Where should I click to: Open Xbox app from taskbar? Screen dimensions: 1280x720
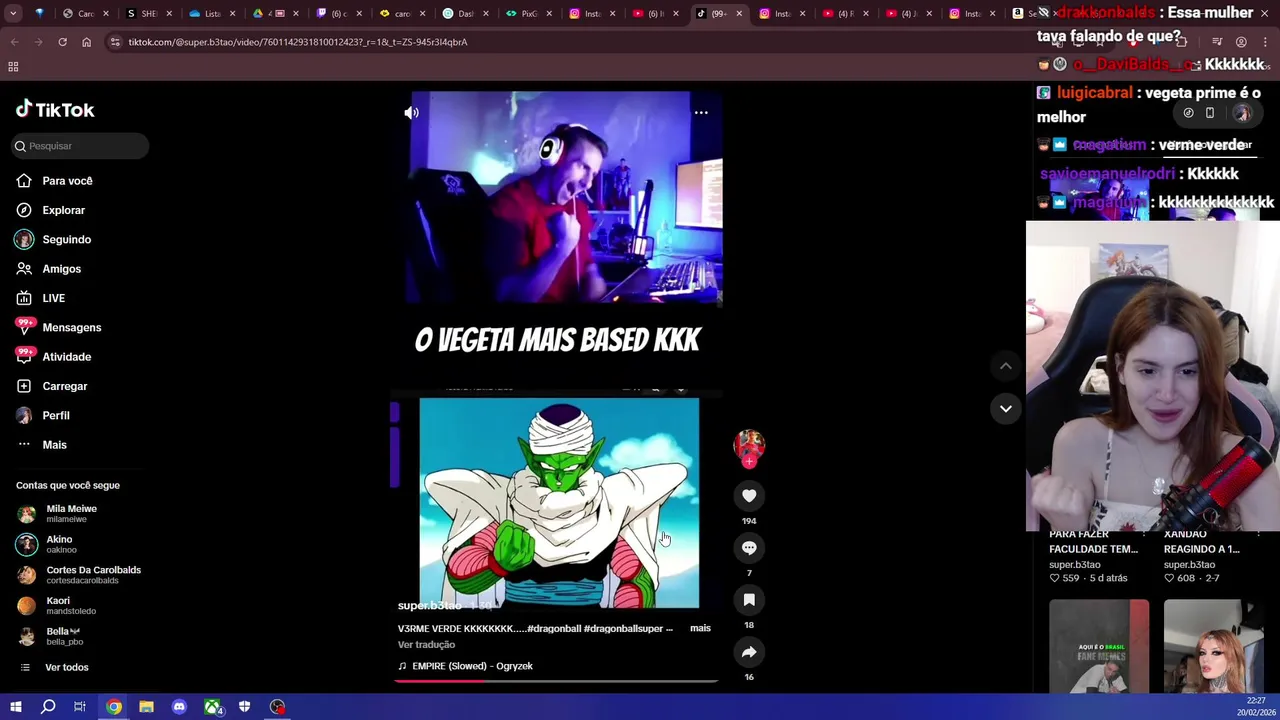click(212, 707)
